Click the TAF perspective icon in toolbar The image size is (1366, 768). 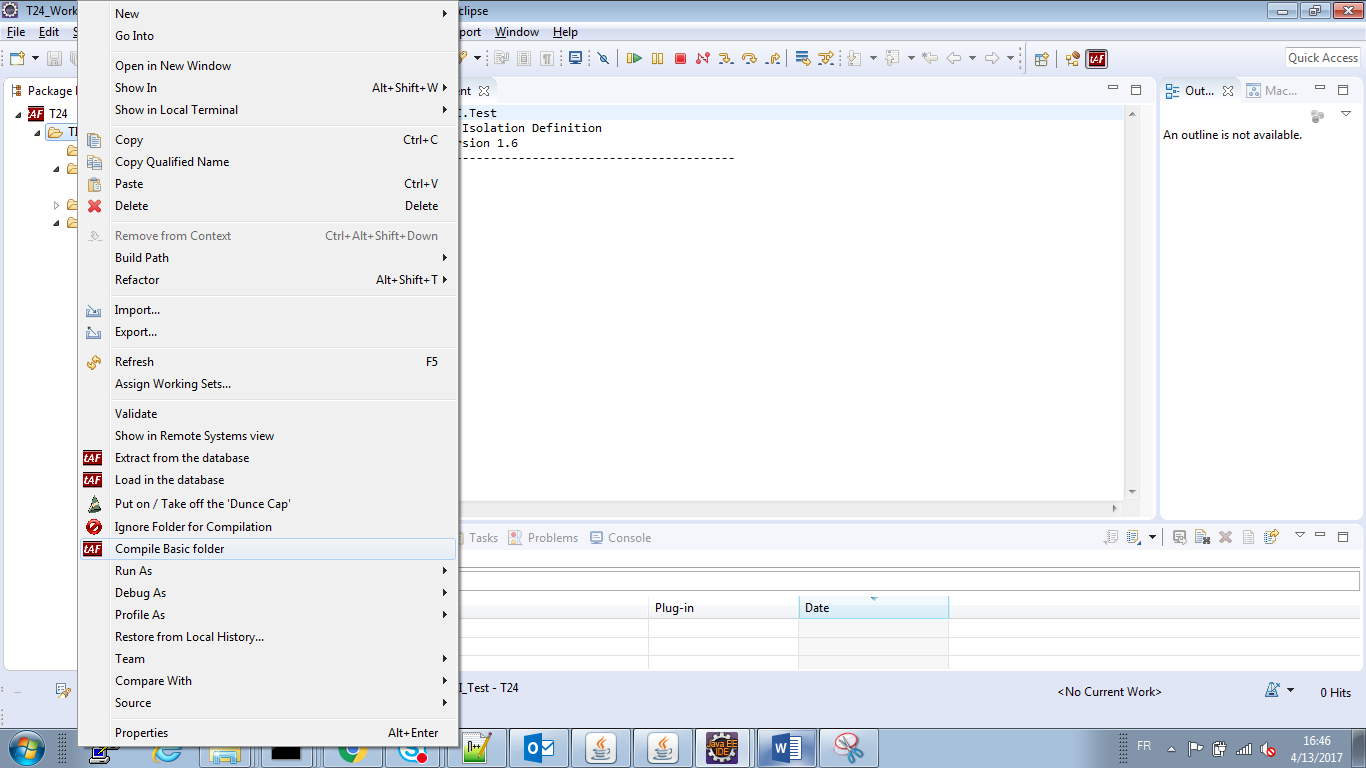click(1097, 59)
